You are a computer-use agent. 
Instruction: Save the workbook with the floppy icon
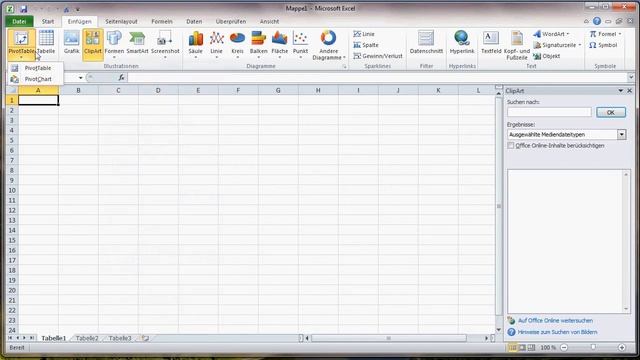[24, 9]
